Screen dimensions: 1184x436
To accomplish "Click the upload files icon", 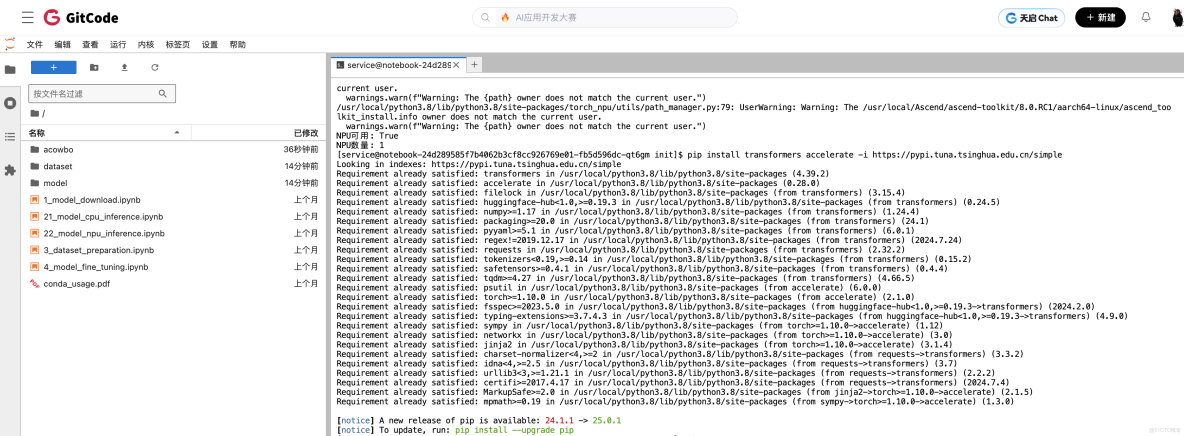I will pos(125,67).
